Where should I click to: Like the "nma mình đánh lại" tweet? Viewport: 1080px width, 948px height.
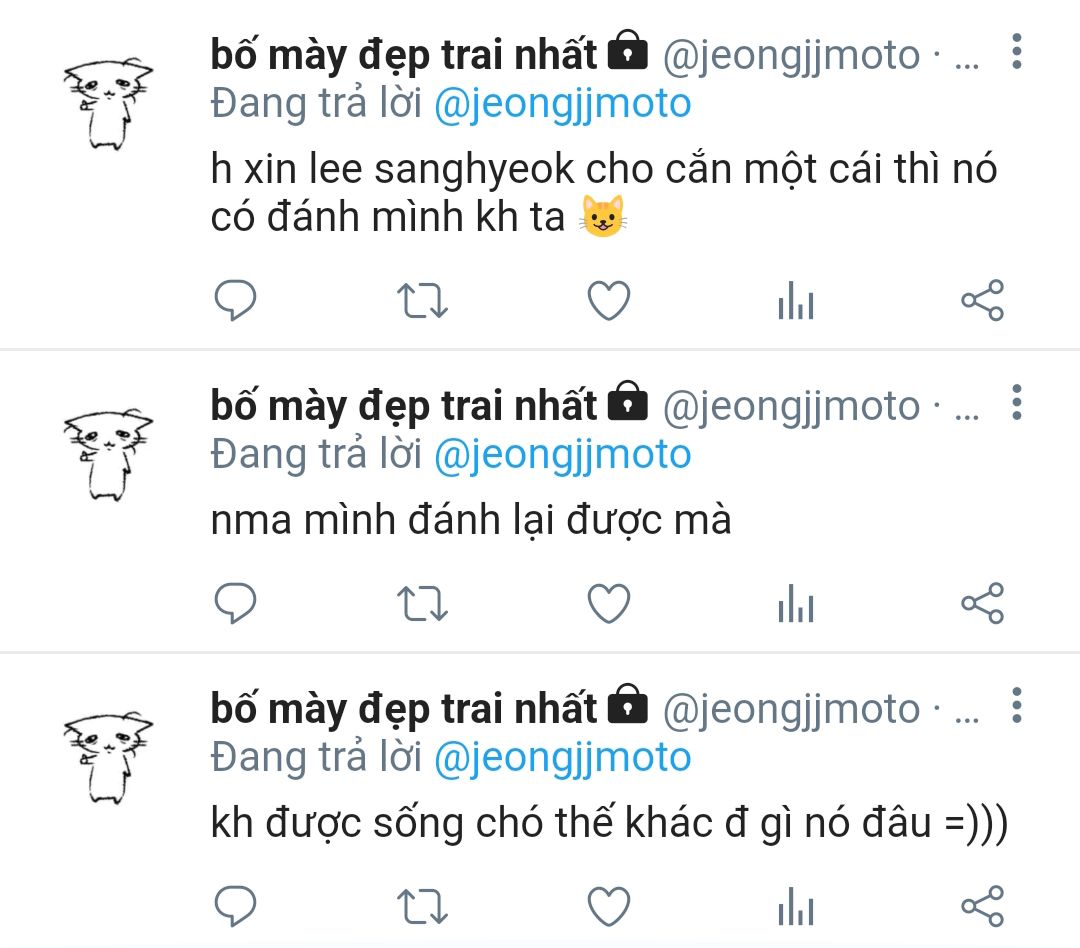(608, 603)
